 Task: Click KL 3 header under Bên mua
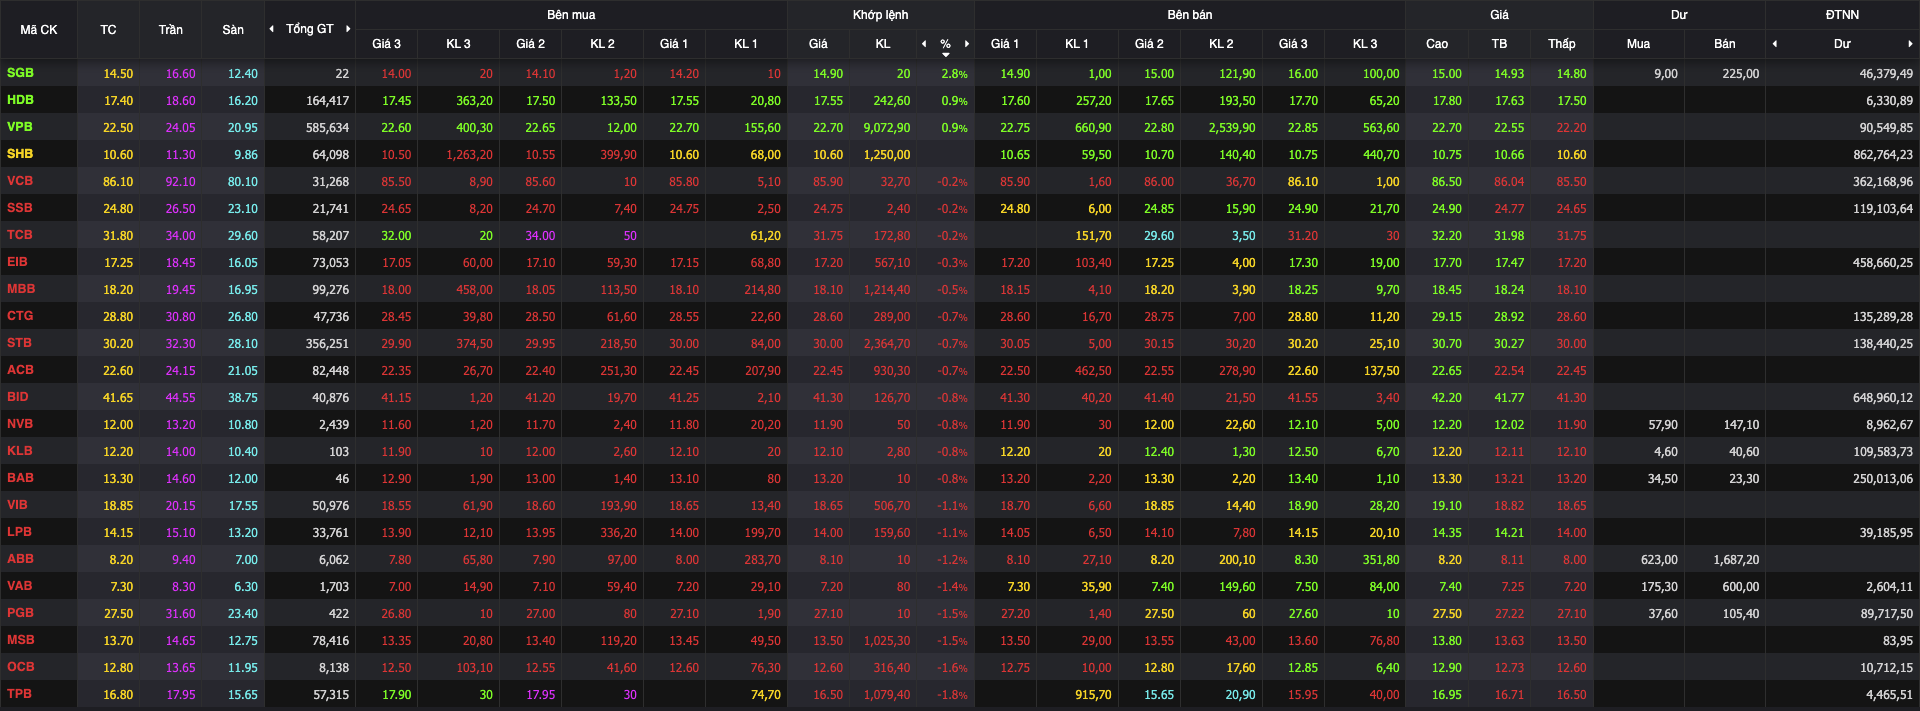pos(458,44)
